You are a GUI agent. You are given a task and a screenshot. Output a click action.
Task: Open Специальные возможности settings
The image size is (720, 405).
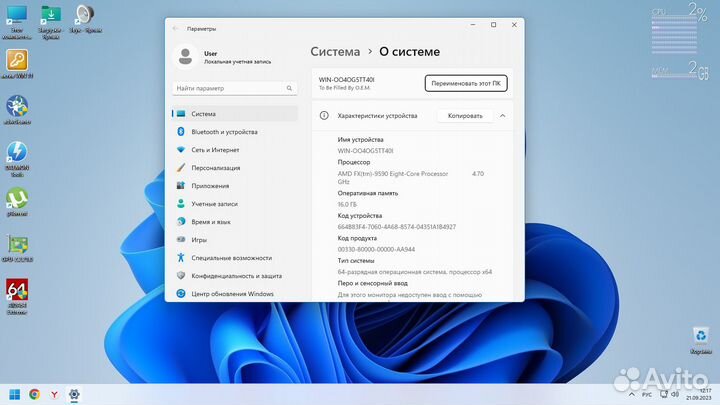[x=231, y=258]
